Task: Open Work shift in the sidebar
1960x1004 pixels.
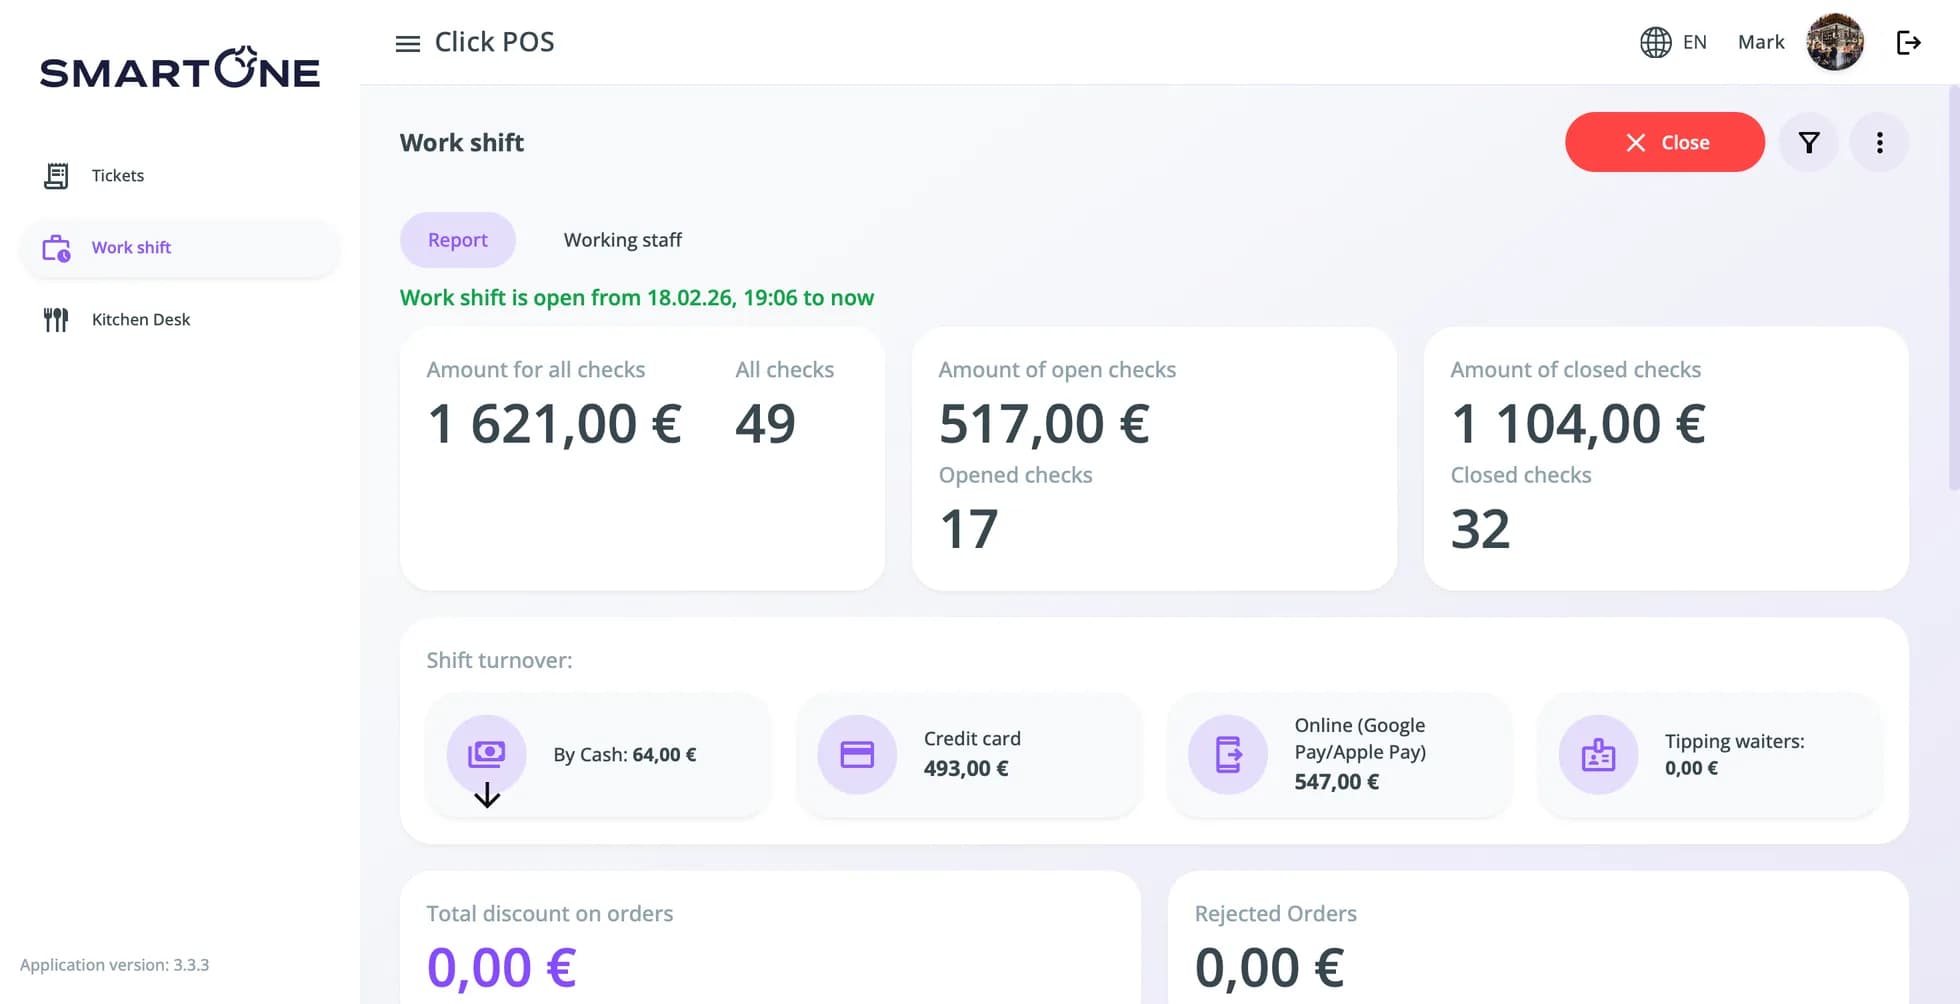Action: pyautogui.click(x=180, y=248)
